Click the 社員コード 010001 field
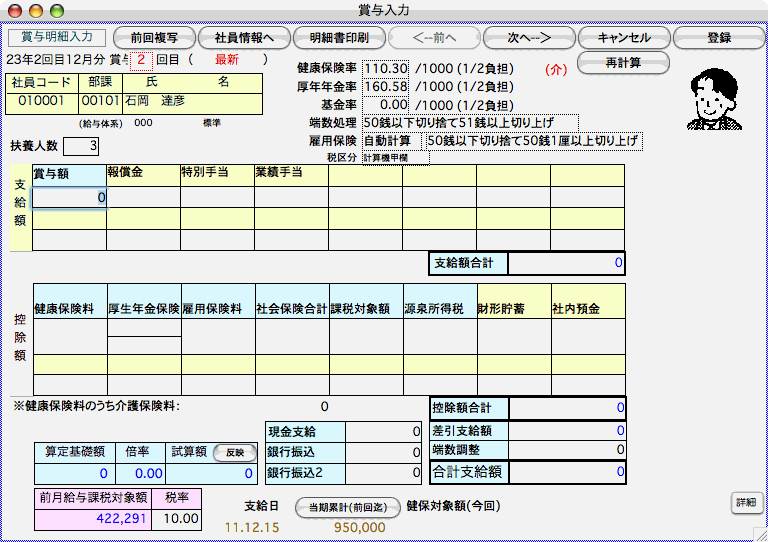This screenshot has width=768, height=542. [x=42, y=100]
